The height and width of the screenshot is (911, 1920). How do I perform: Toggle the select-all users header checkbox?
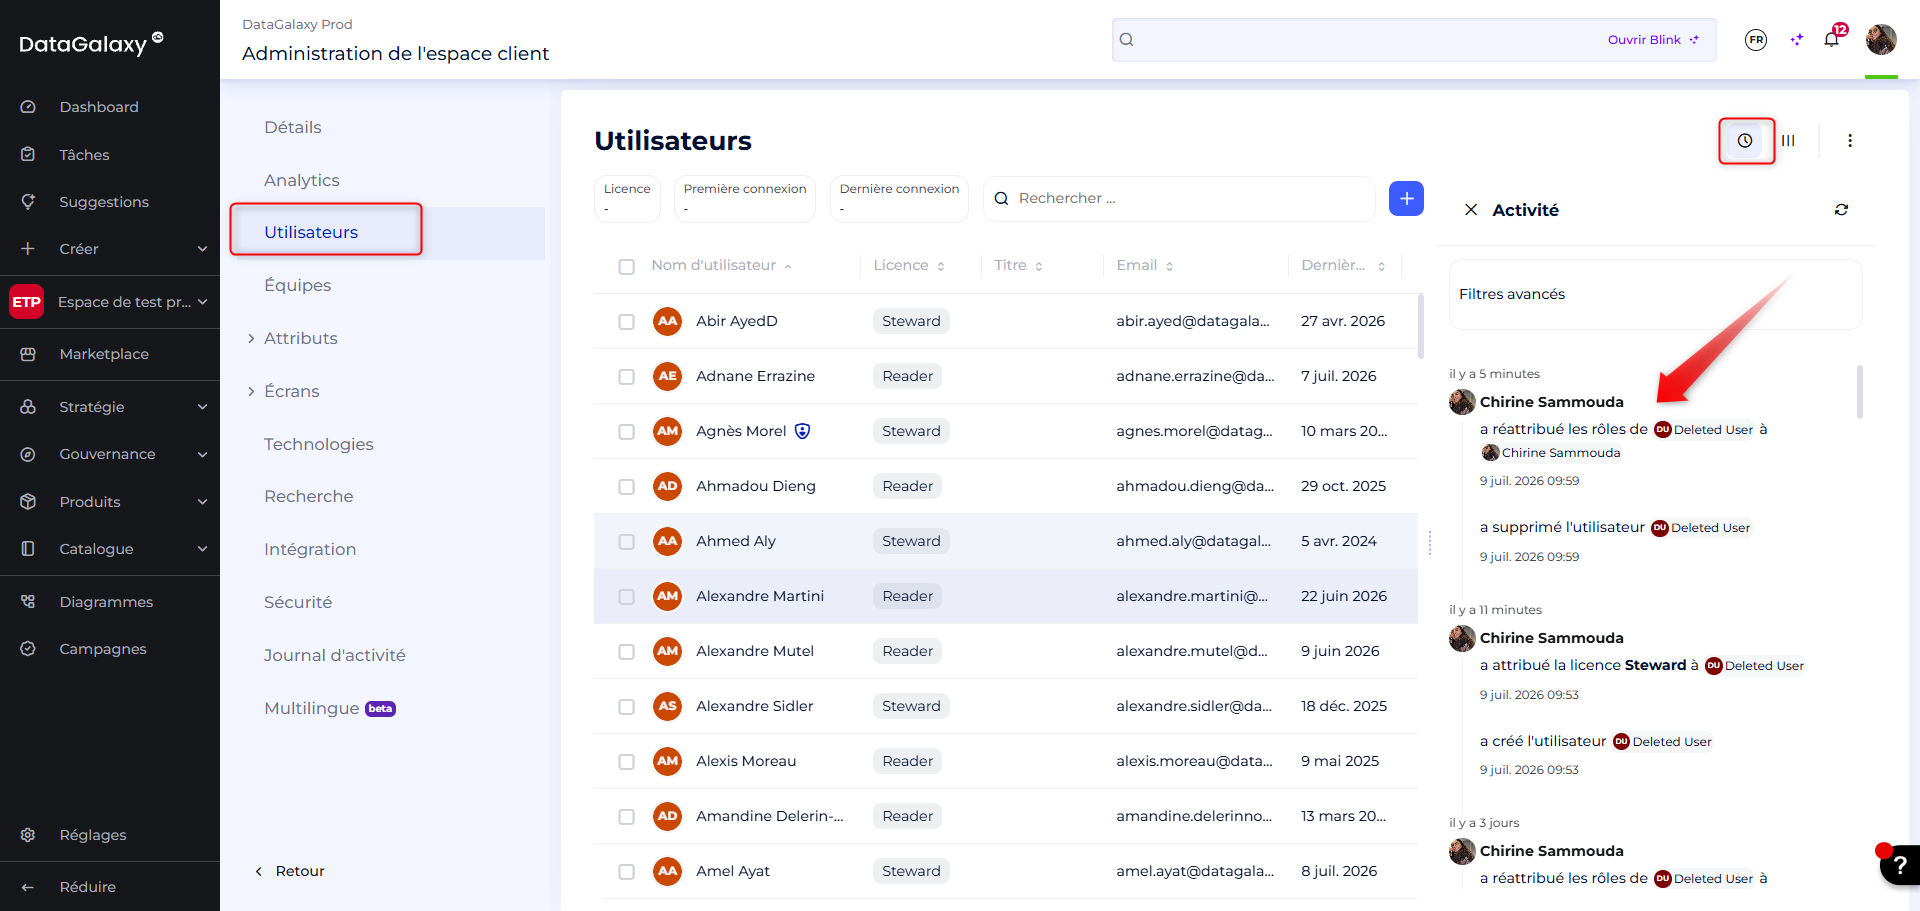[626, 267]
